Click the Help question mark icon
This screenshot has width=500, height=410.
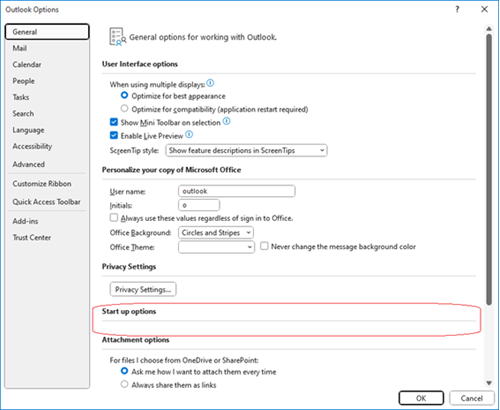click(x=457, y=9)
